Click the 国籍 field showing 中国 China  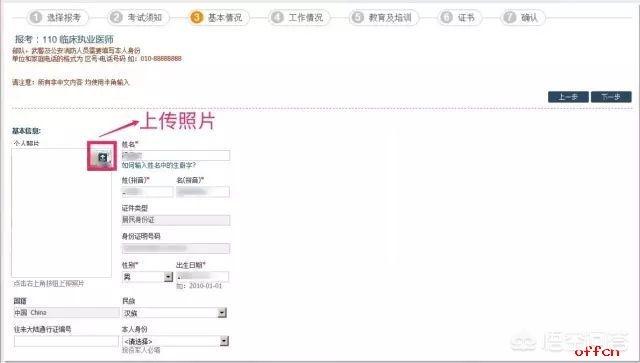(67, 312)
